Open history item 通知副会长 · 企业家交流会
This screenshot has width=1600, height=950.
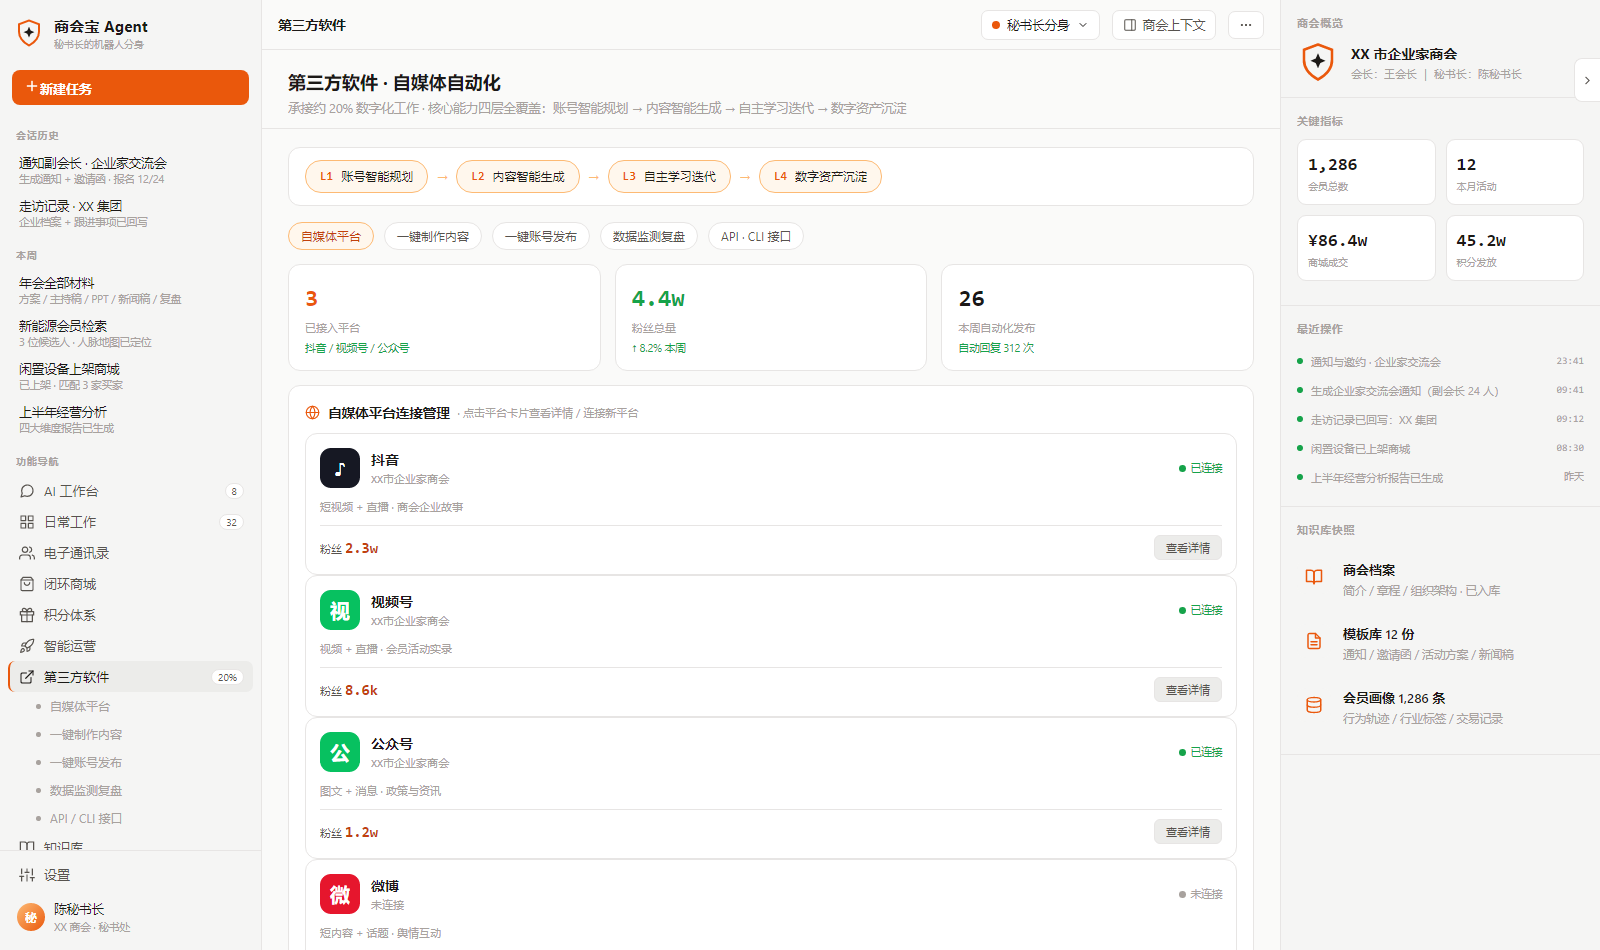pyautogui.click(x=130, y=170)
